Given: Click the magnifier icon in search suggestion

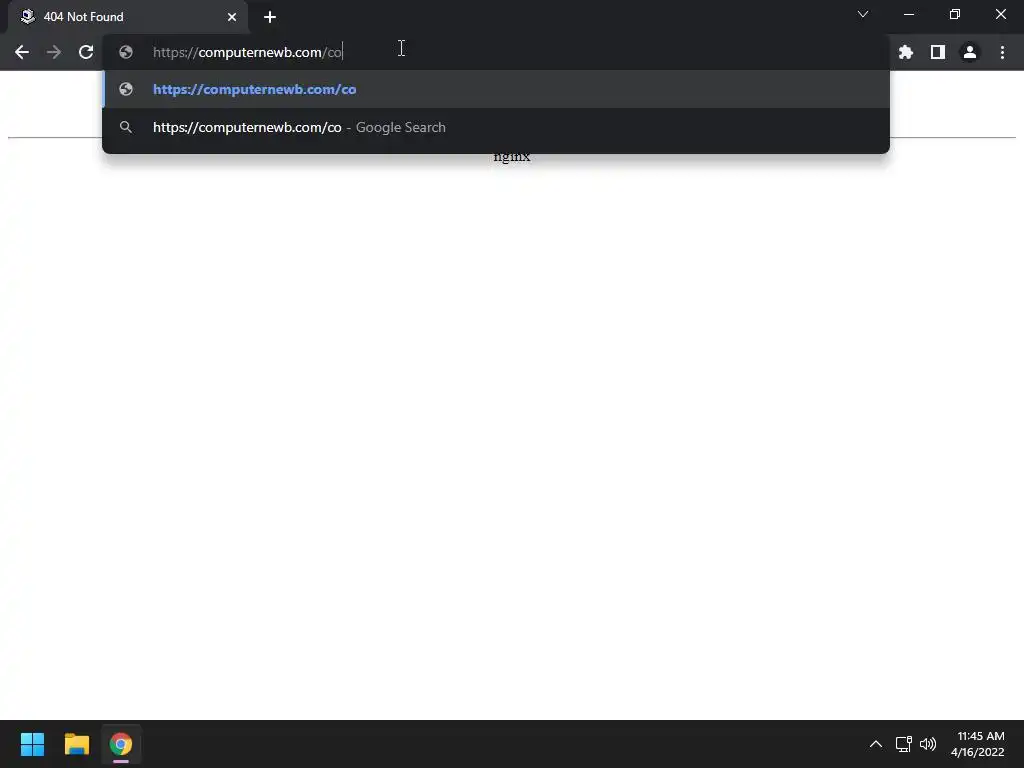Looking at the screenshot, I should click(x=126, y=127).
